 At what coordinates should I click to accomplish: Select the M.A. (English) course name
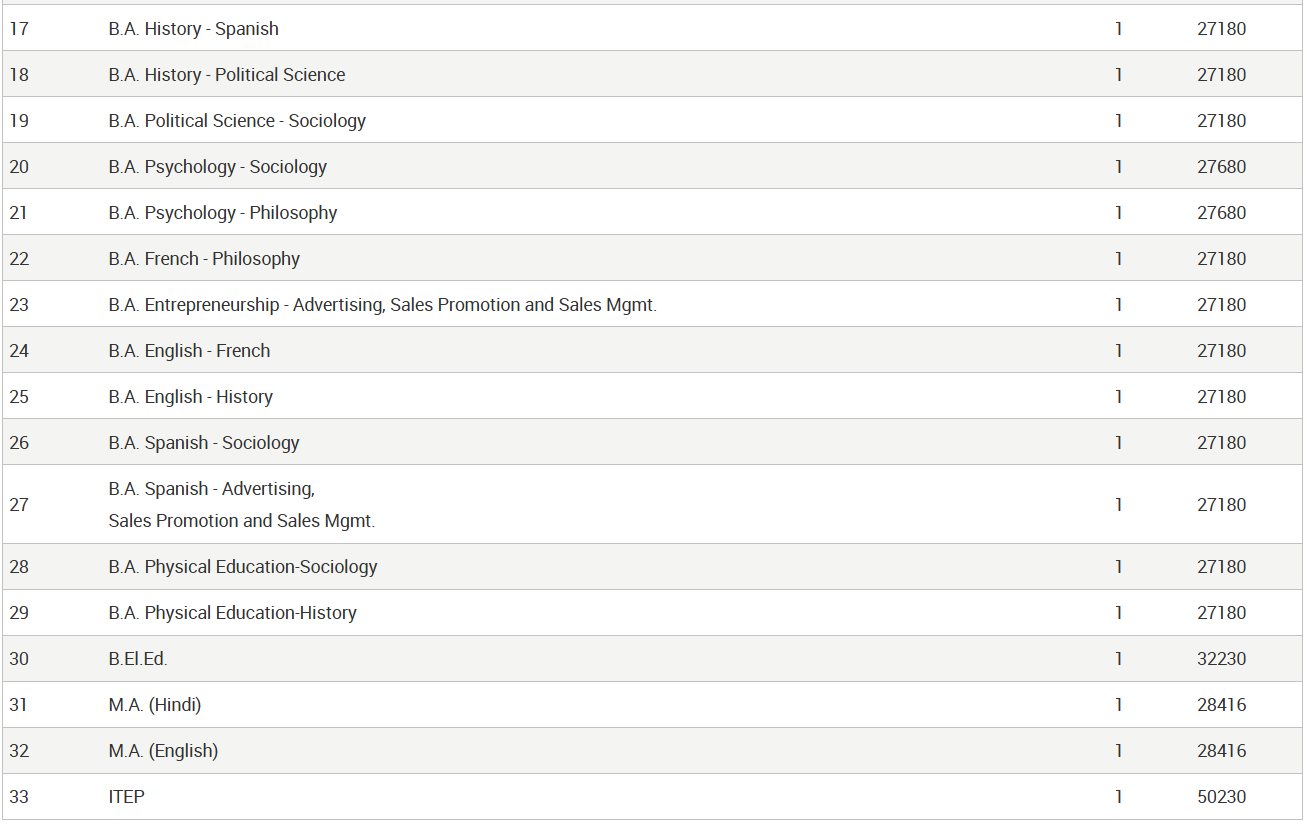coord(163,751)
